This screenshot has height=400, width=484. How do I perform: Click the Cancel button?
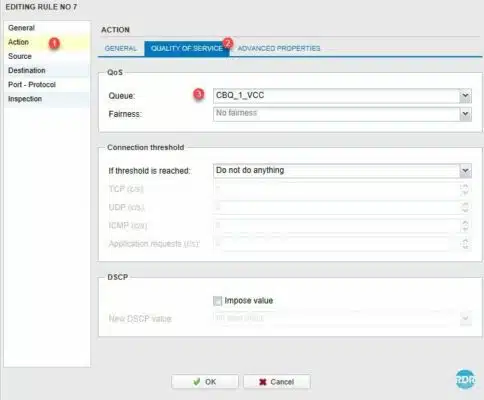pos(277,382)
